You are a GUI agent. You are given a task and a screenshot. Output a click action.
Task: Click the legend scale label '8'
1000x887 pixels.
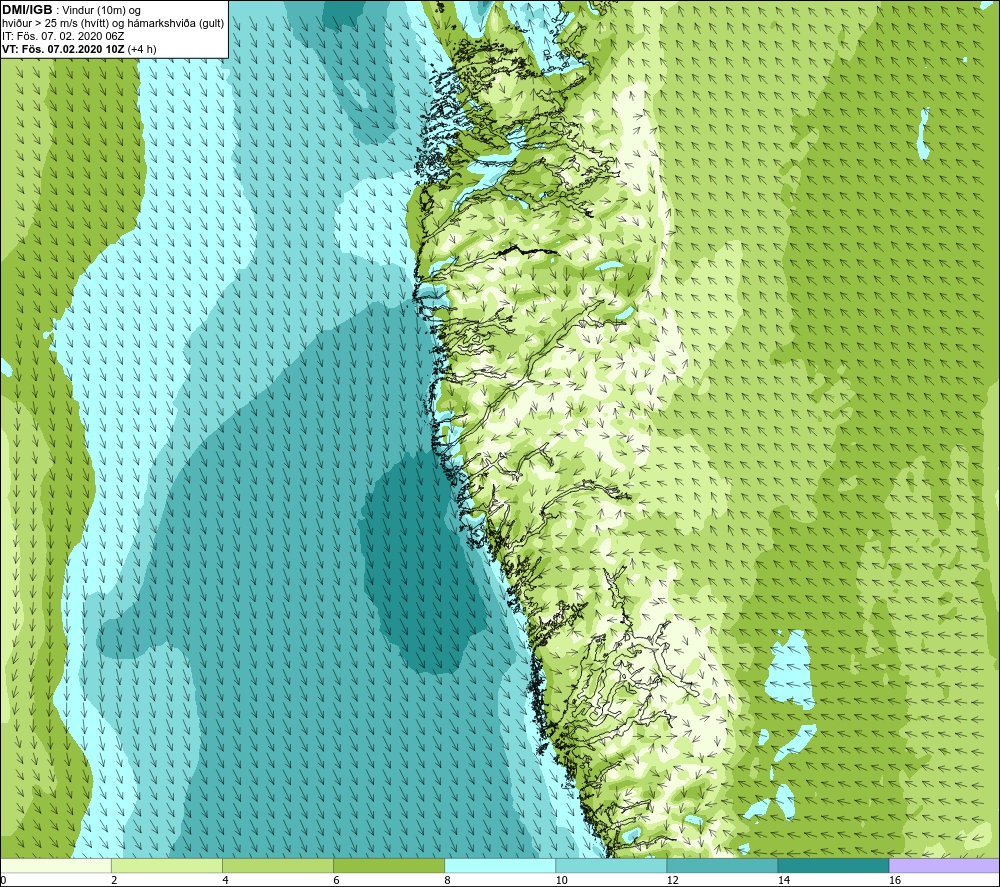tap(447, 880)
